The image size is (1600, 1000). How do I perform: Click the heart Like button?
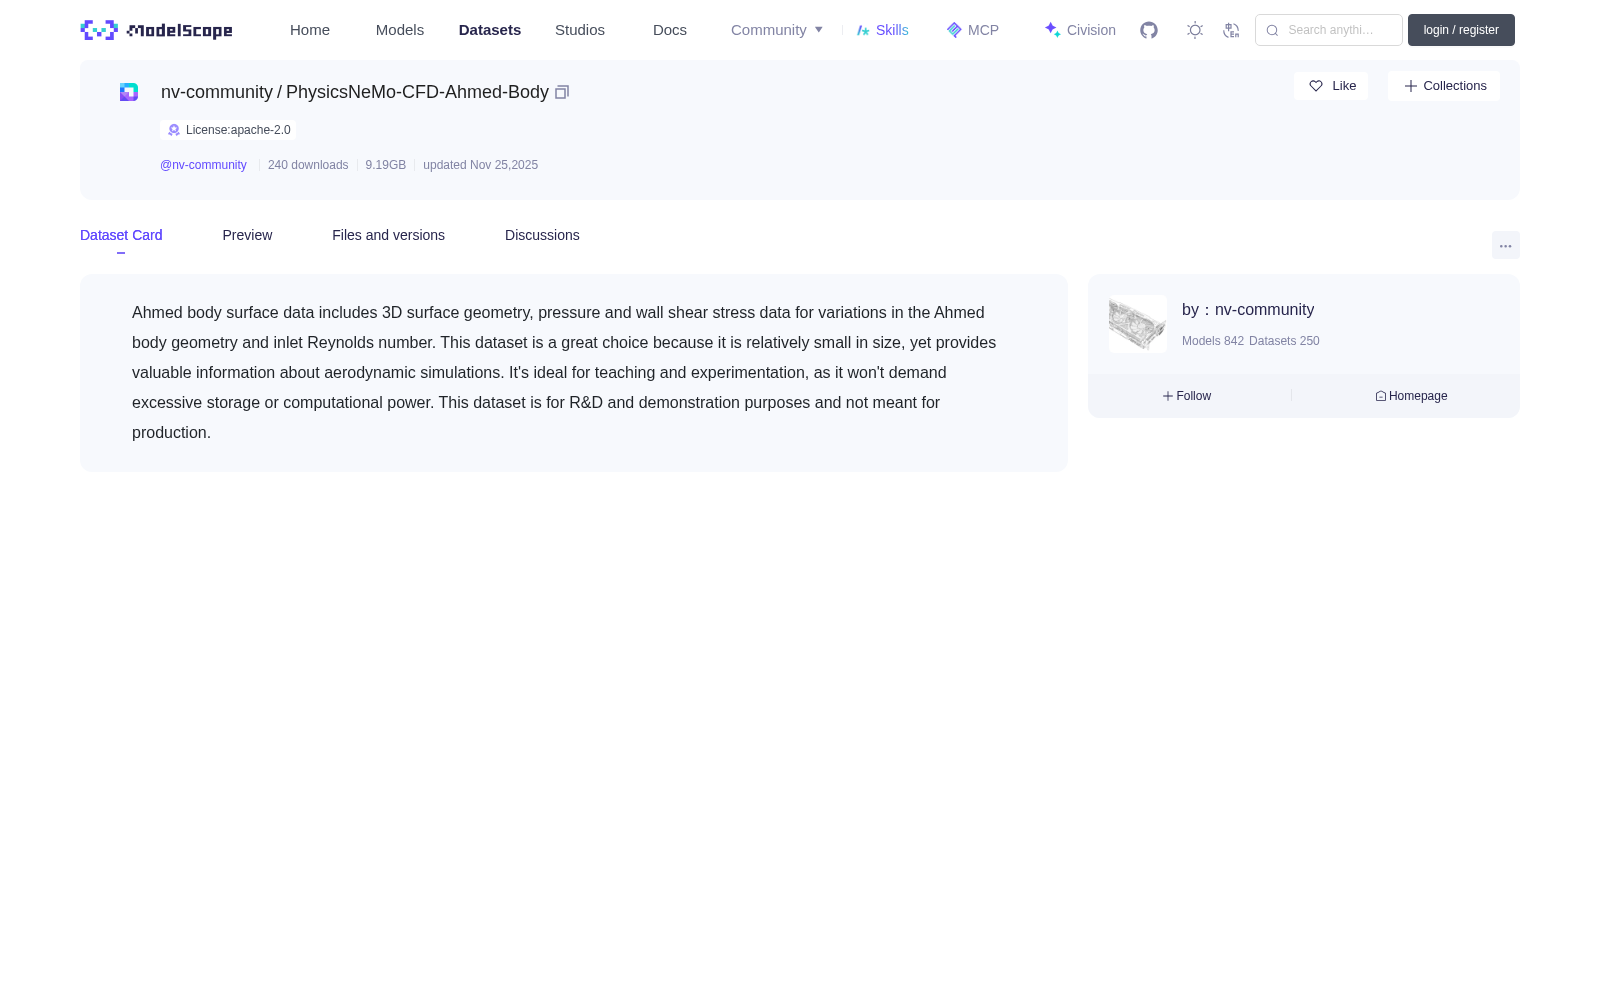[1331, 86]
